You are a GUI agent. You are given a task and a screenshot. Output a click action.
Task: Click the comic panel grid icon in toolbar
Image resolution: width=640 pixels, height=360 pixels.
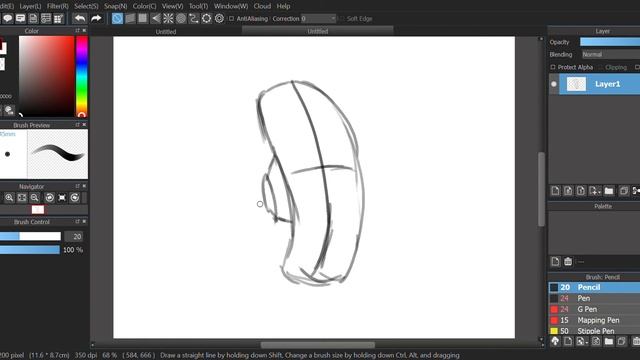(58, 18)
